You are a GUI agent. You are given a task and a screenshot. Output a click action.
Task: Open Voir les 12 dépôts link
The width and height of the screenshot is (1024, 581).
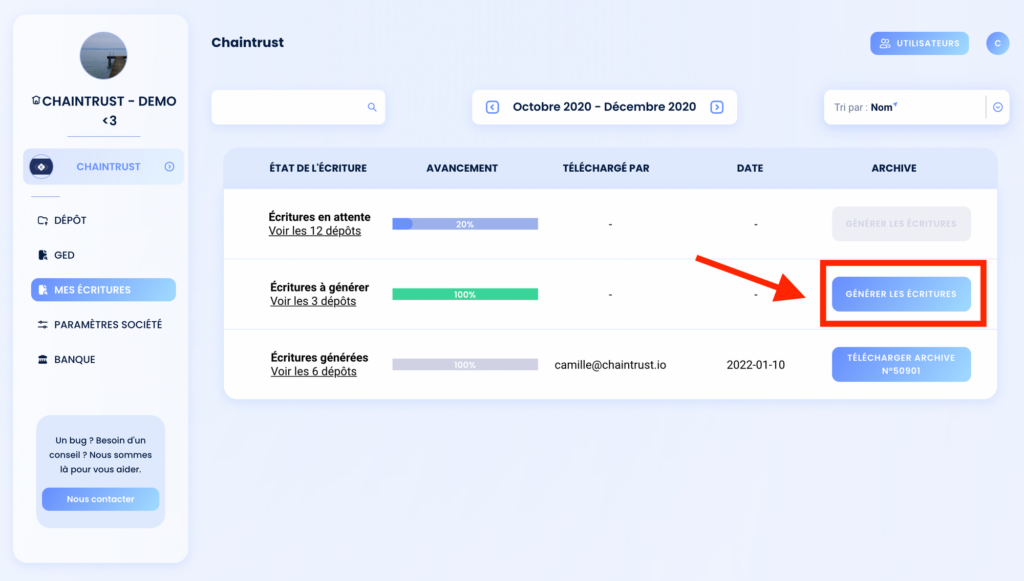pos(315,231)
